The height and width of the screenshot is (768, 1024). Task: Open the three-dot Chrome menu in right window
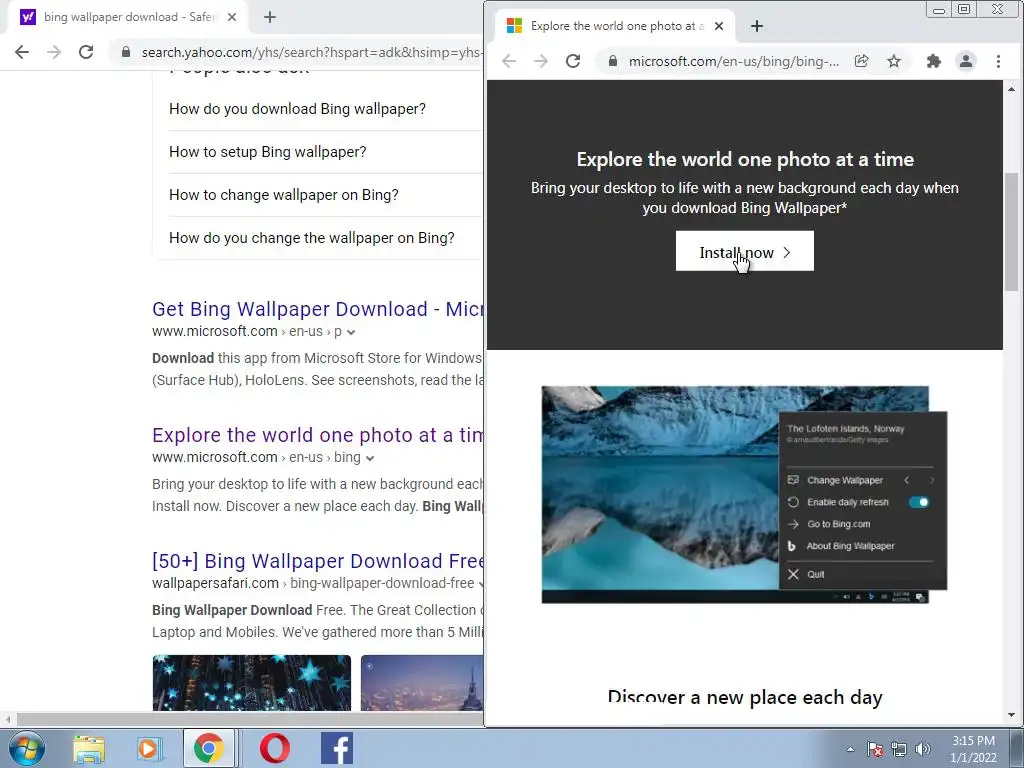click(x=998, y=61)
